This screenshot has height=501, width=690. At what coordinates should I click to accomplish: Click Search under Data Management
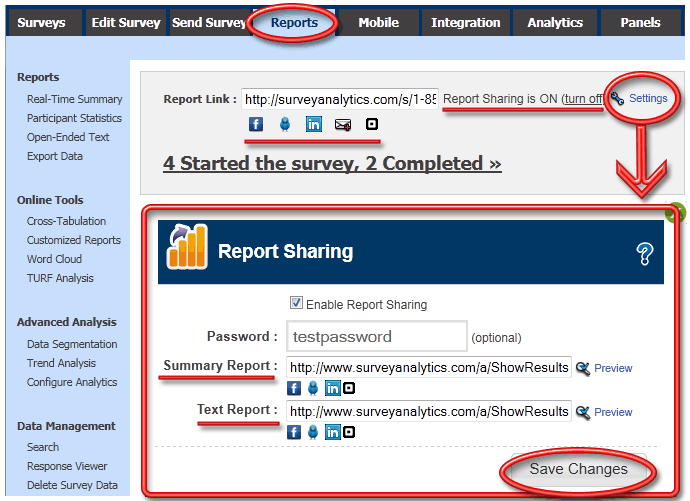click(x=43, y=447)
